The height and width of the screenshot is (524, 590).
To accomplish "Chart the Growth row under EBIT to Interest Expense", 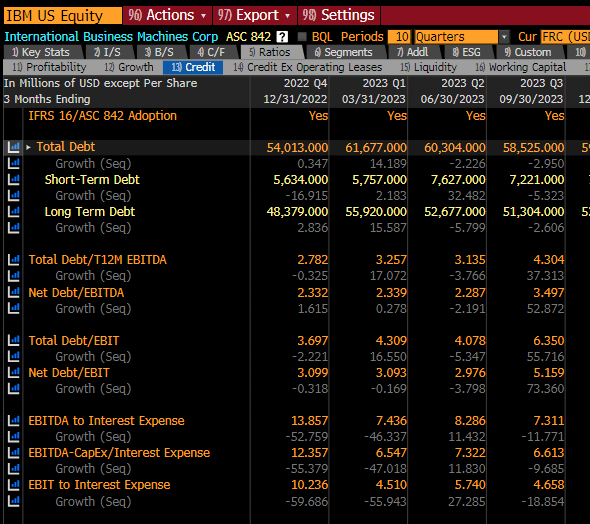I will 14,501.
